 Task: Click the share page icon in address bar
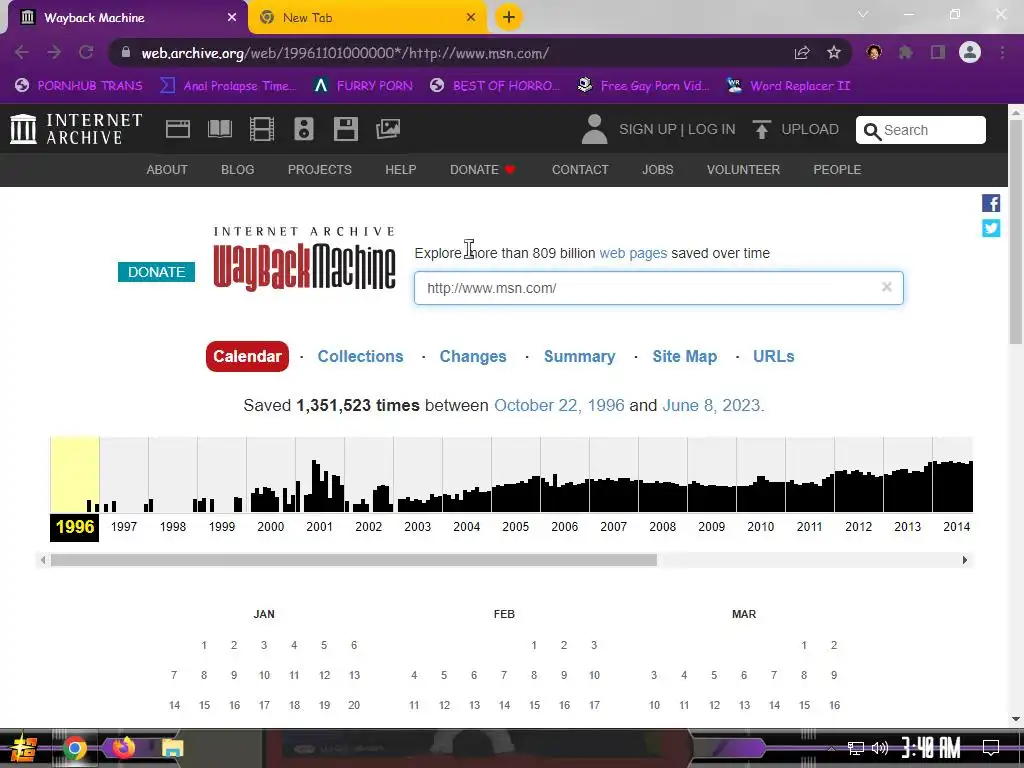pos(802,53)
